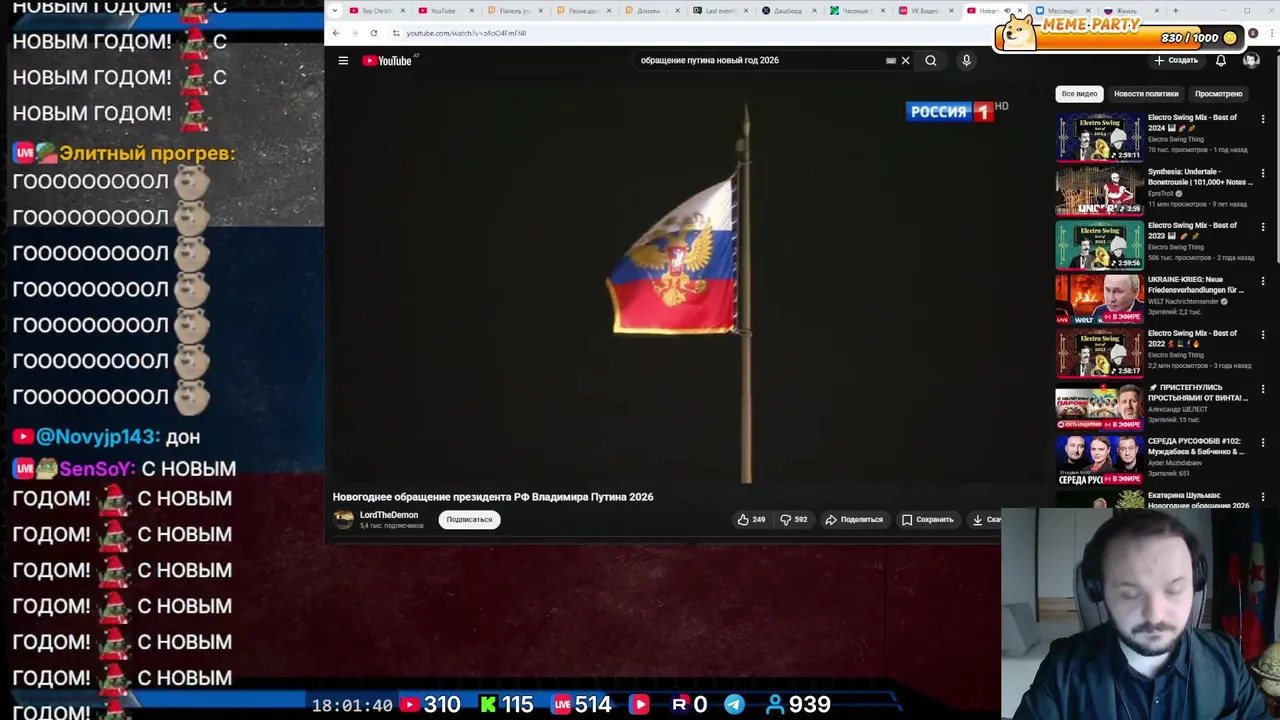Open Electro Swing Mix Best of 2024 title
The image size is (1280, 720).
tap(1192, 123)
